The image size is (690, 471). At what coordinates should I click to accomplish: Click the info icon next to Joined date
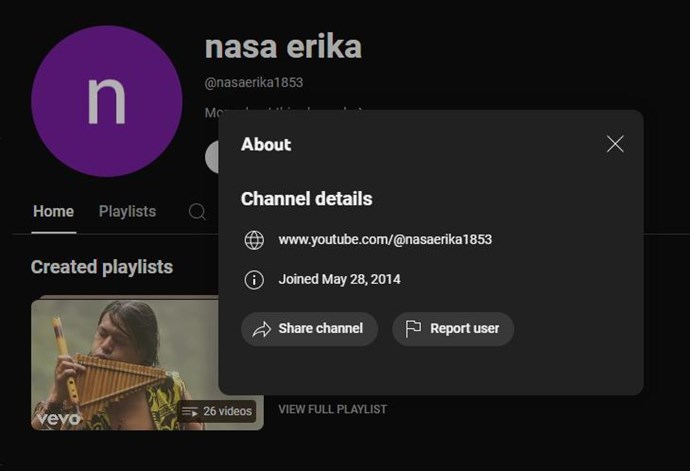254,280
